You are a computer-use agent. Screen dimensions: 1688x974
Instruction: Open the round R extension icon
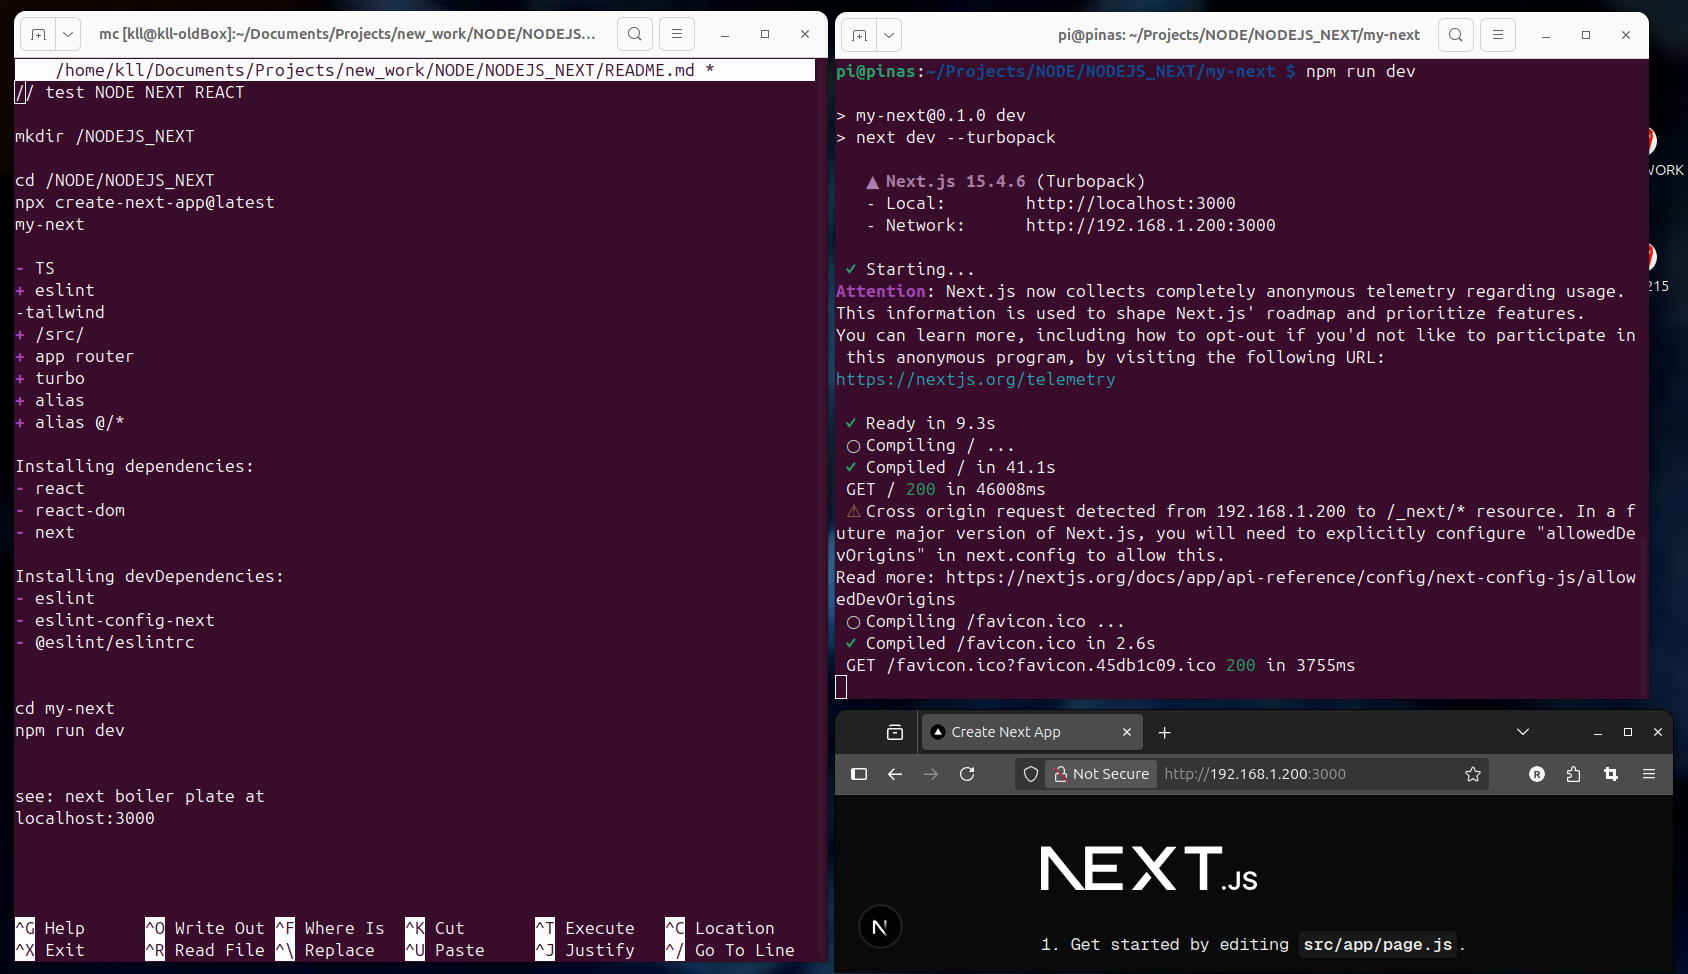(x=1537, y=774)
